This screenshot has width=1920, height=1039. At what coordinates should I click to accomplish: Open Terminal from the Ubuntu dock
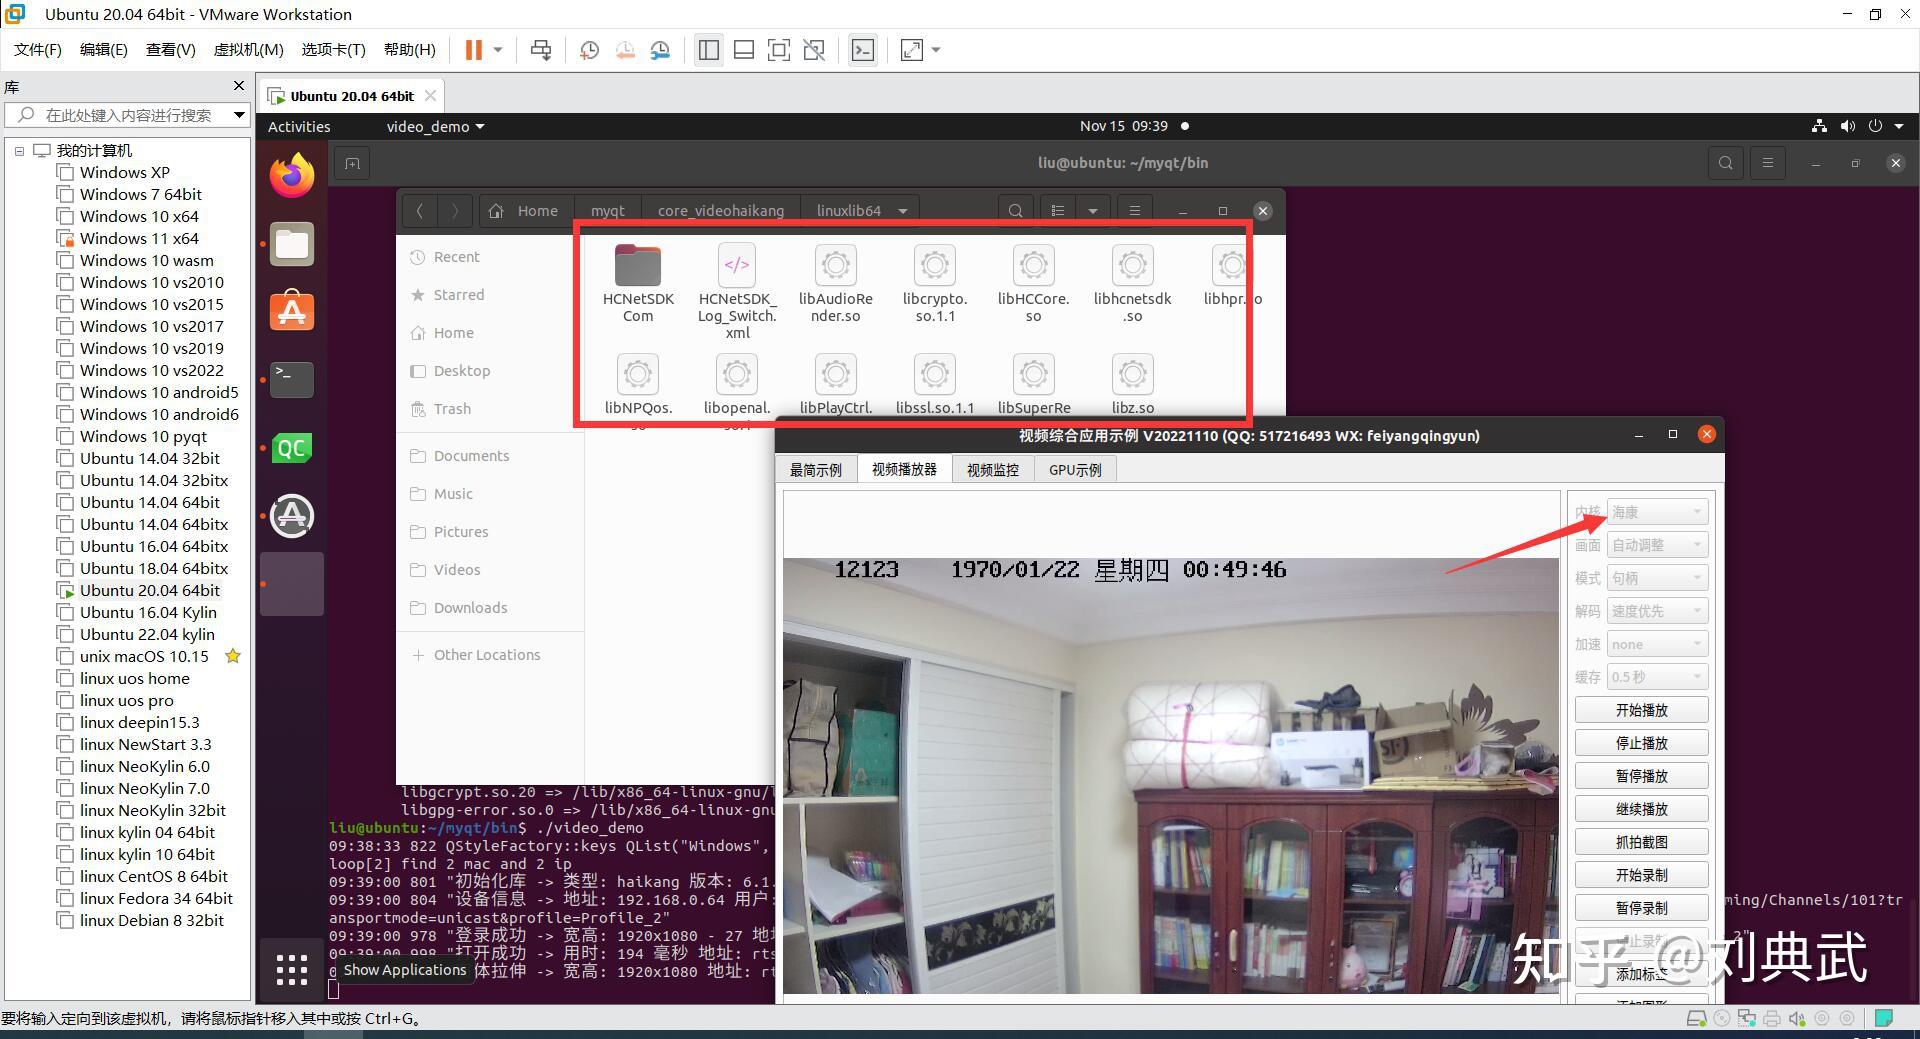(292, 380)
